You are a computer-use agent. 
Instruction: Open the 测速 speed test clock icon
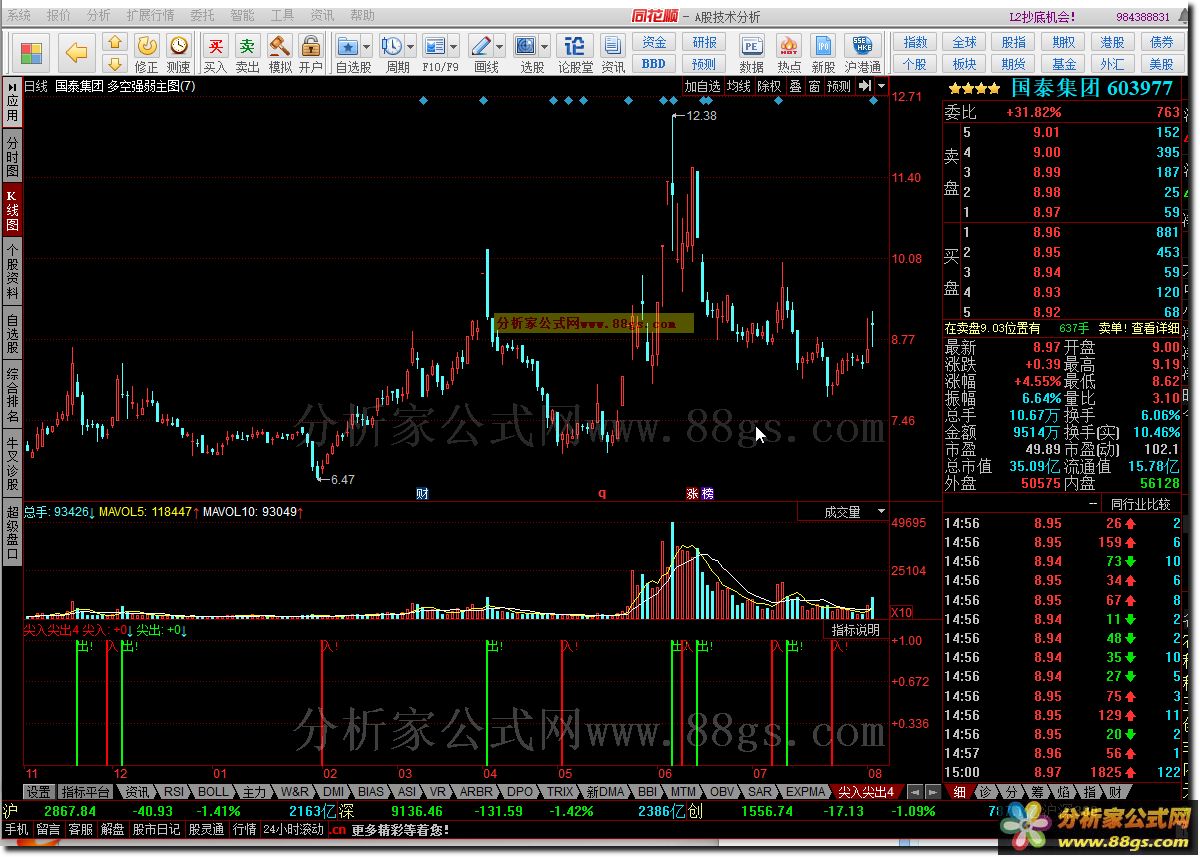pos(178,46)
